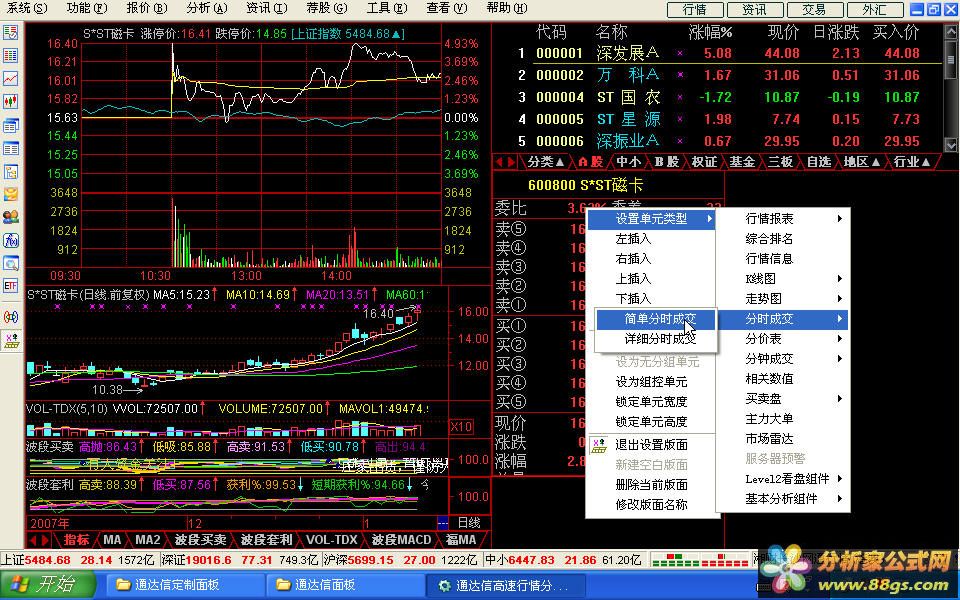The width and height of the screenshot is (960, 600).
Task: Select the candlestick K-line icon in sidebar
Action: (x=10, y=102)
